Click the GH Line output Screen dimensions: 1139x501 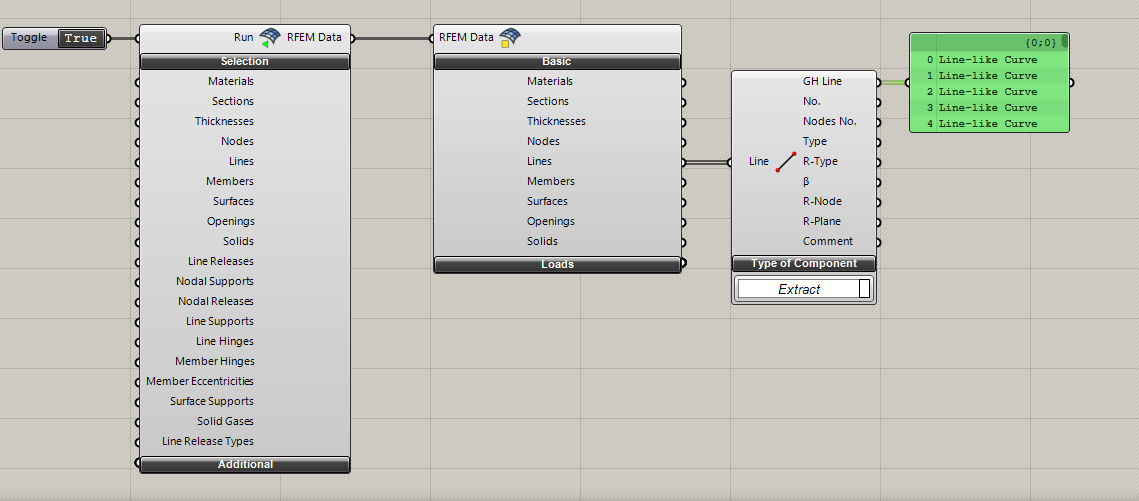point(822,81)
